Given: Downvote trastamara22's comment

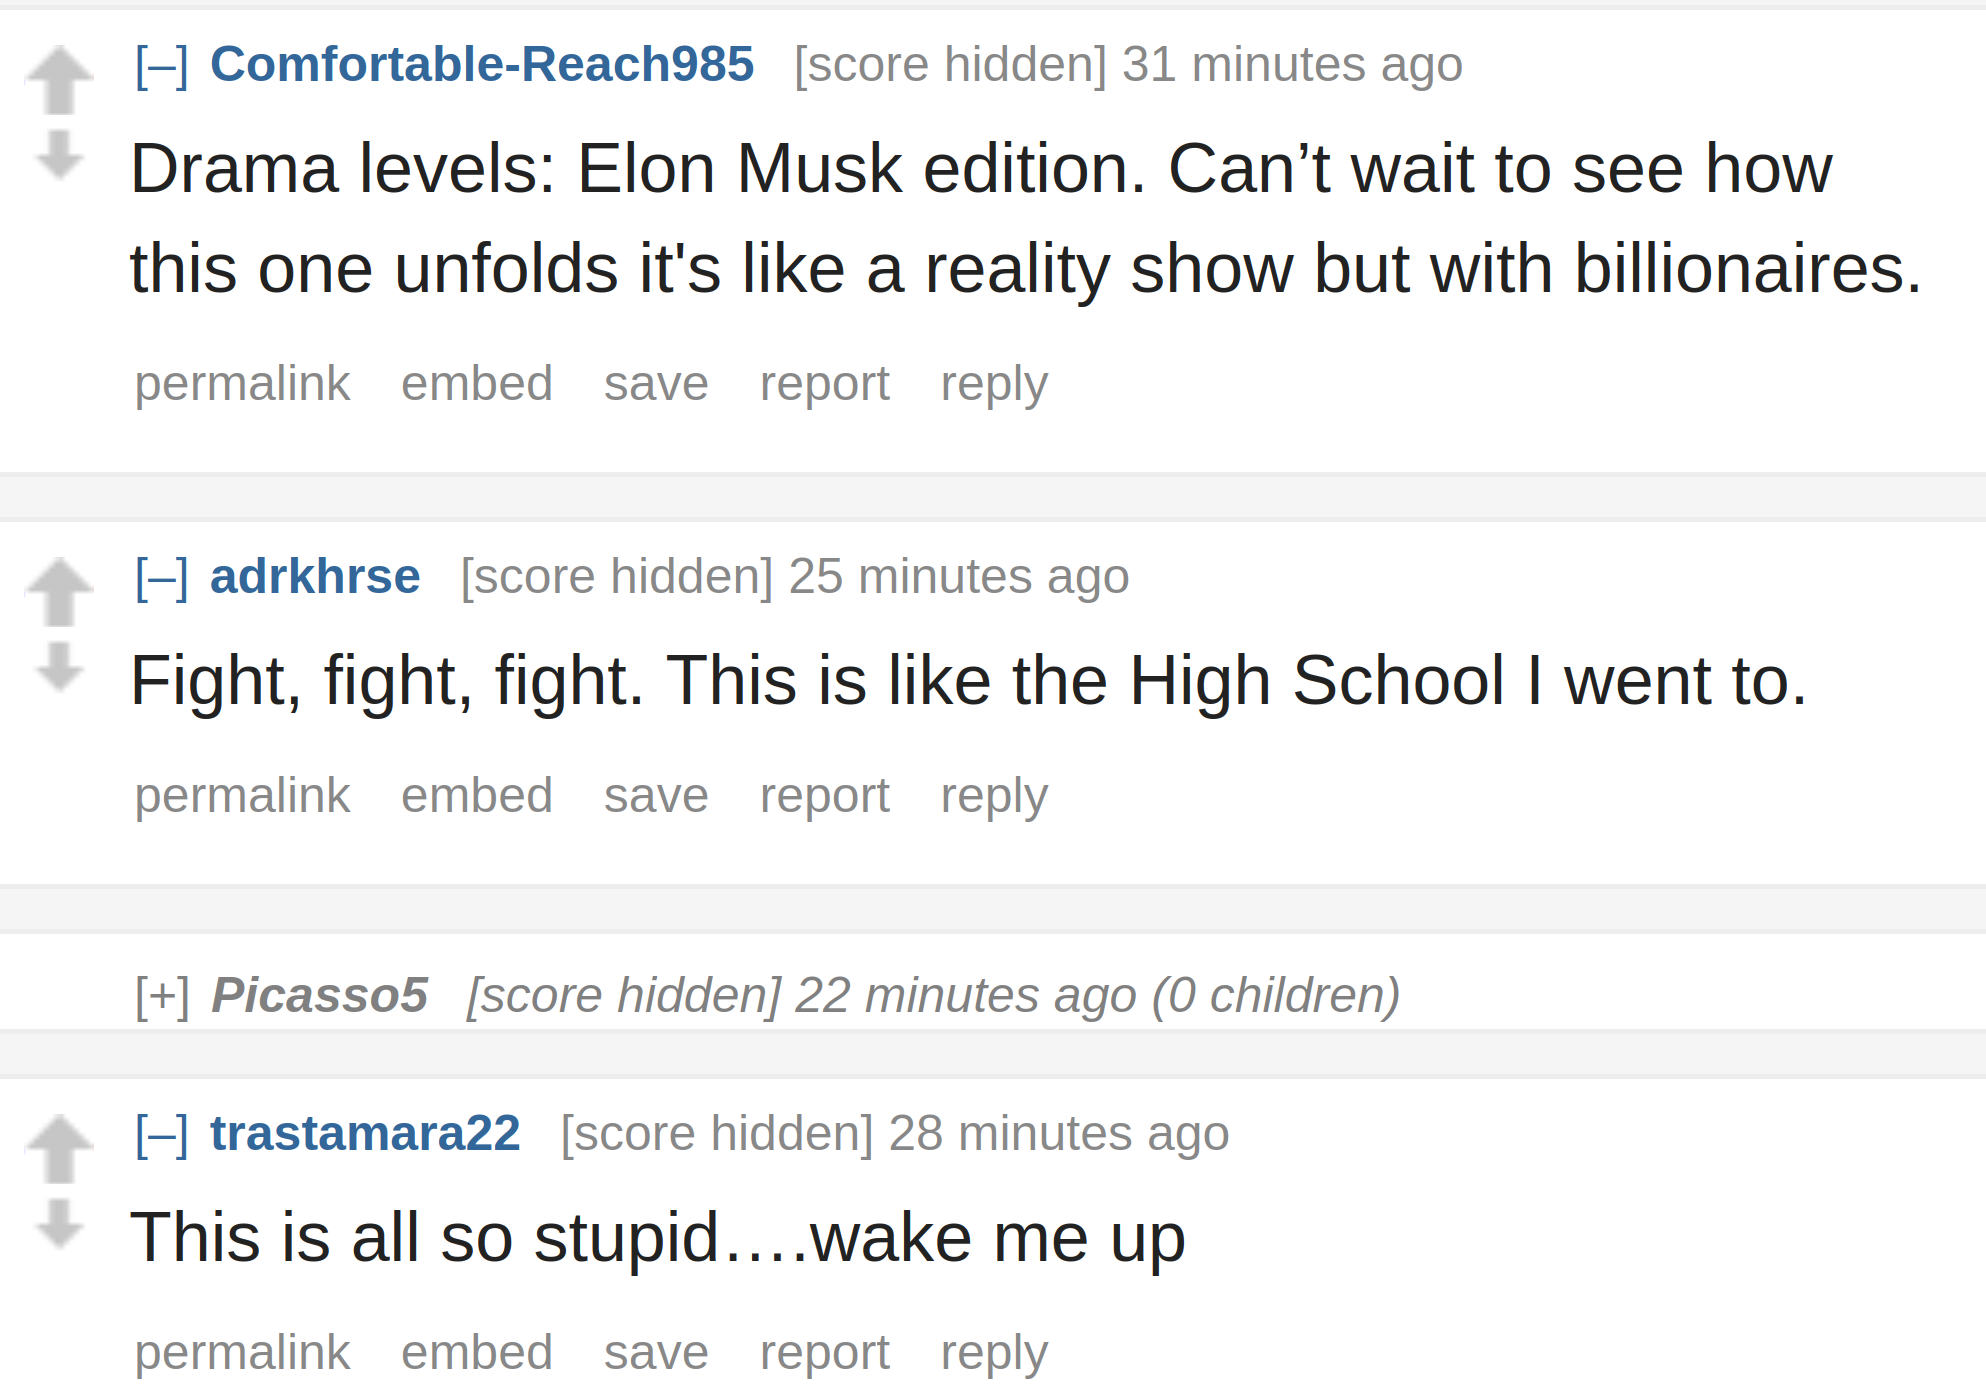Looking at the screenshot, I should click(x=59, y=1224).
